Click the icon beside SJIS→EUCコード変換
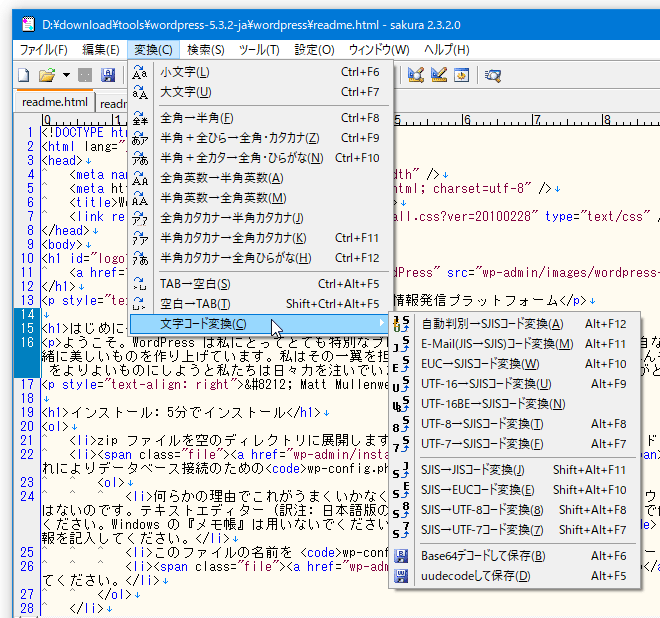Image resolution: width=660 pixels, height=618 pixels. point(401,490)
